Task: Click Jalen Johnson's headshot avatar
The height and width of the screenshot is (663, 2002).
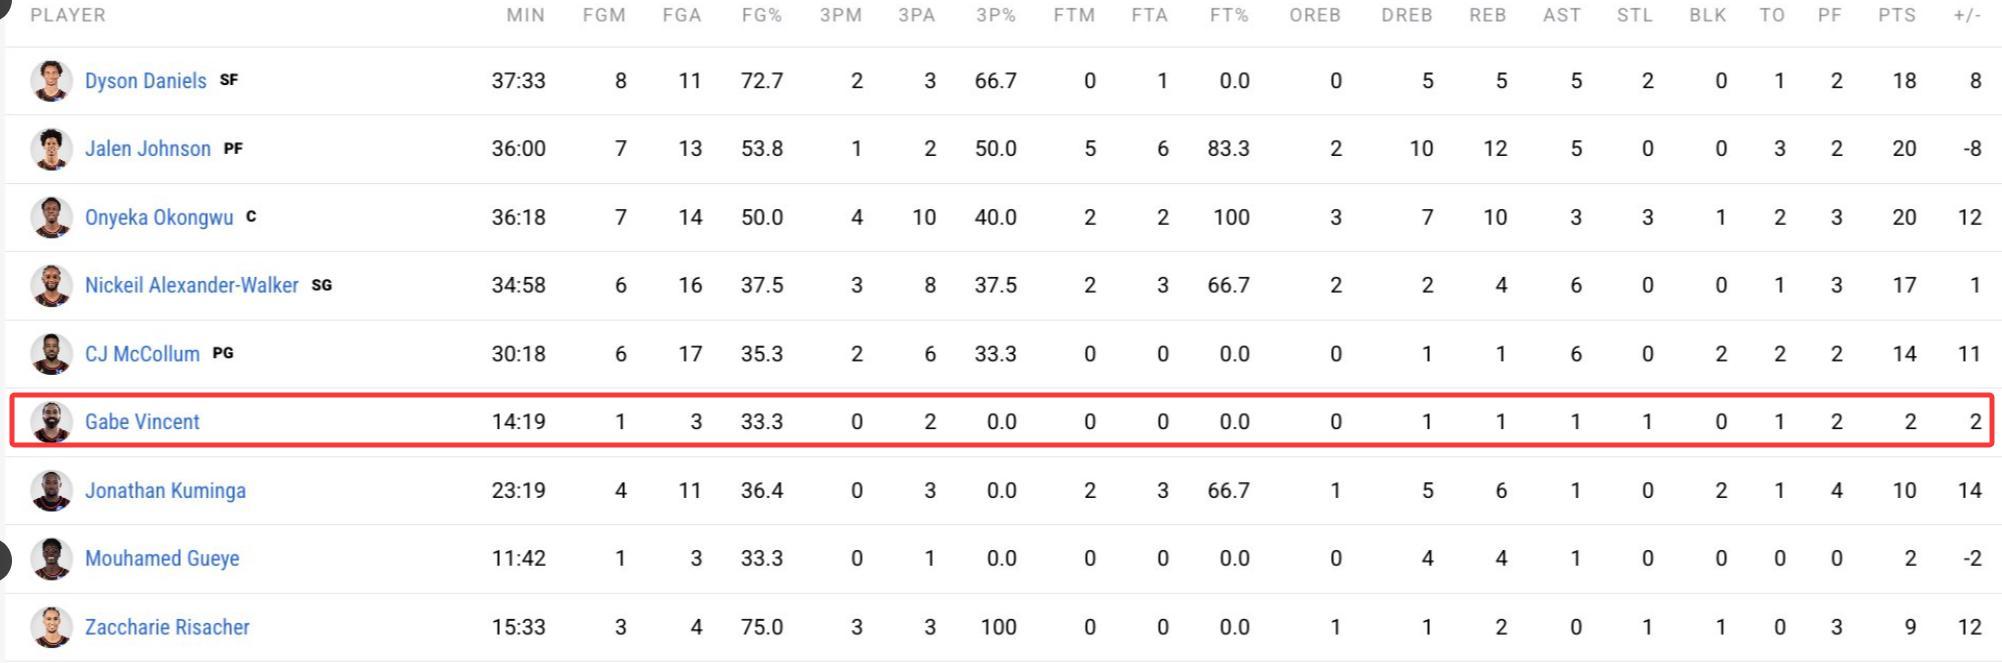Action: tap(50, 149)
